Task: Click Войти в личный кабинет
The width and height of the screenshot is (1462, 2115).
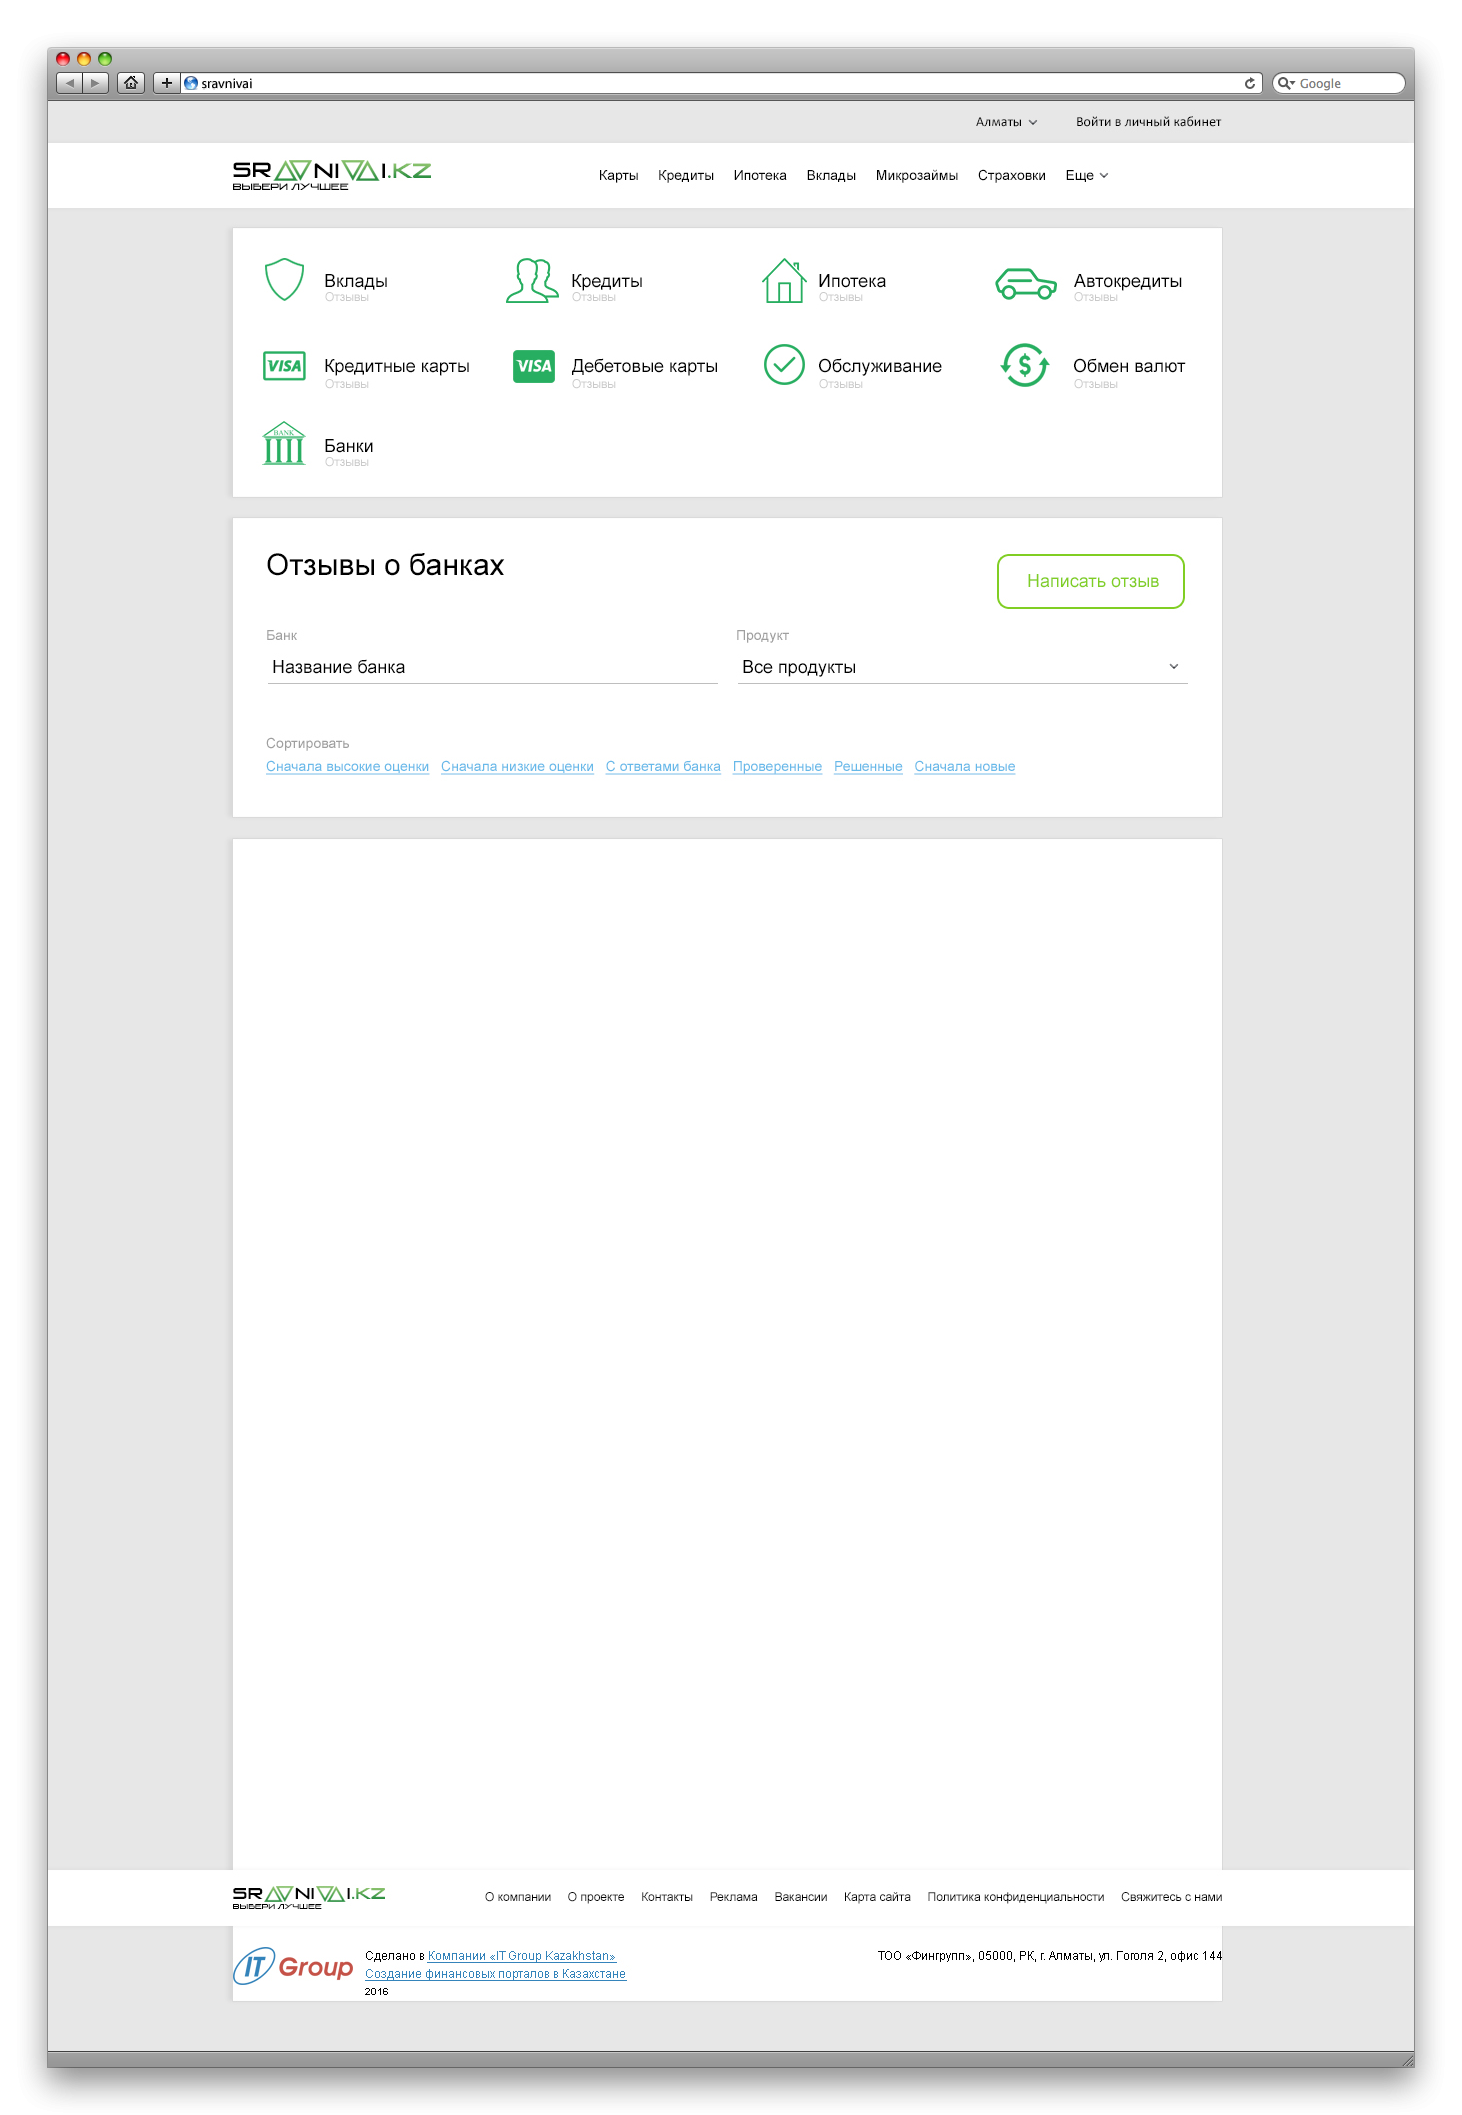Action: tap(1148, 122)
